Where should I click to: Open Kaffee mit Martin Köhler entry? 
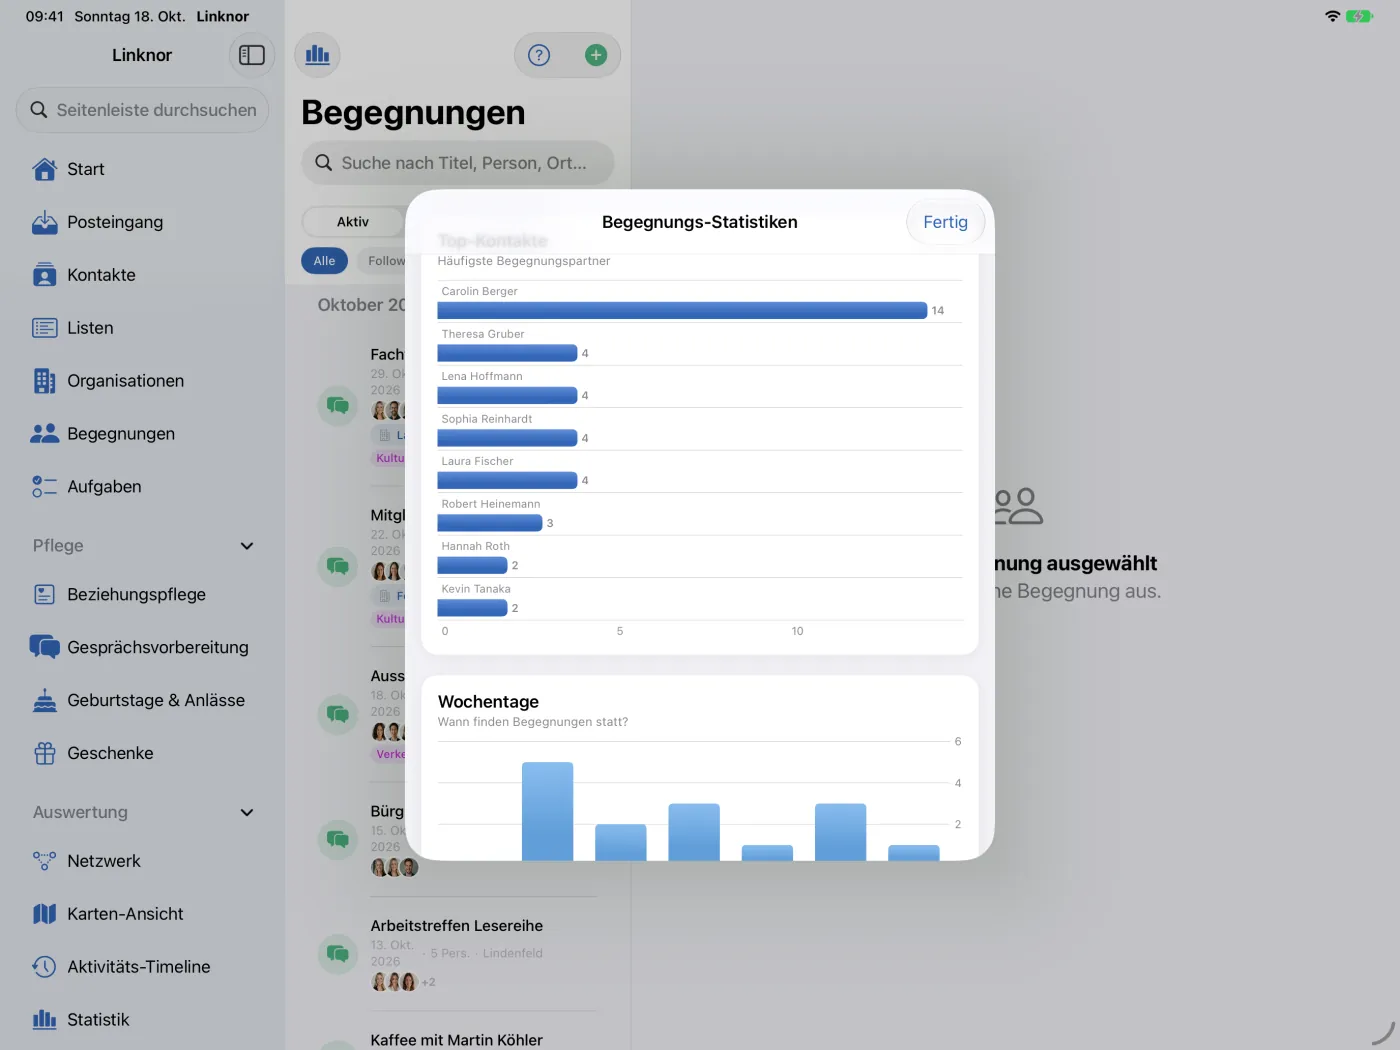(x=457, y=1040)
